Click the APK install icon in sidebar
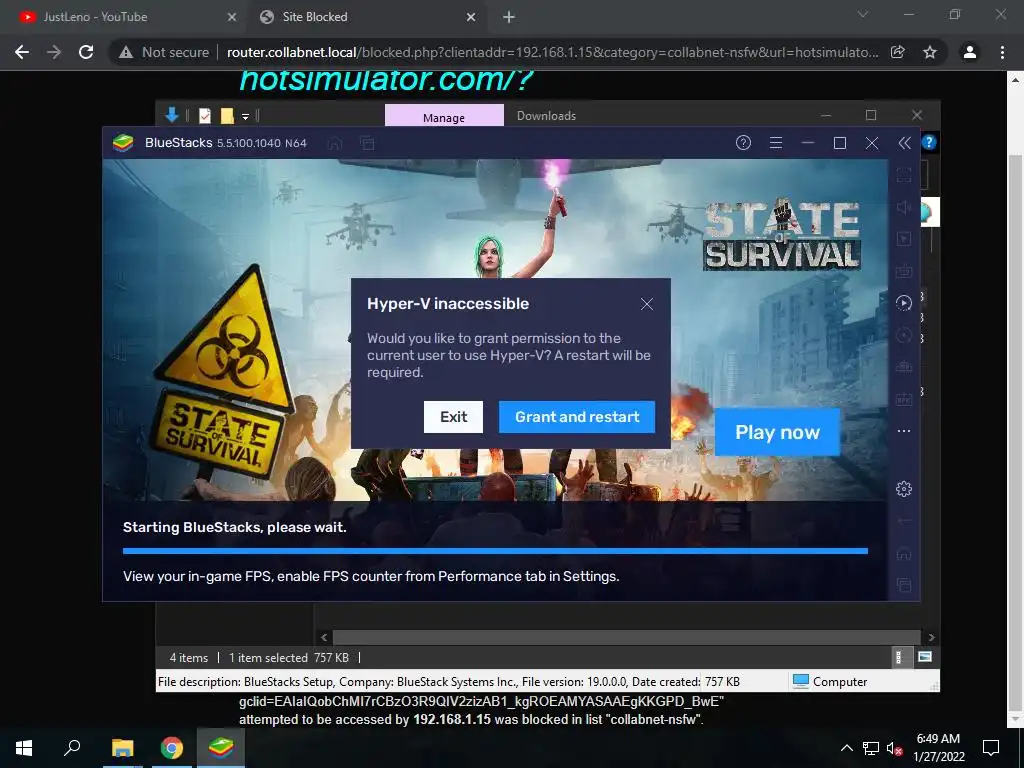Screen dimensions: 1024x768 pyautogui.click(x=904, y=399)
